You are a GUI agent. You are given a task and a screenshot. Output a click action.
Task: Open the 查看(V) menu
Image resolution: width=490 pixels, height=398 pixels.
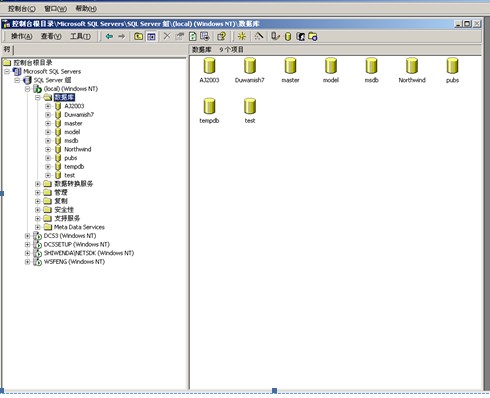point(51,36)
